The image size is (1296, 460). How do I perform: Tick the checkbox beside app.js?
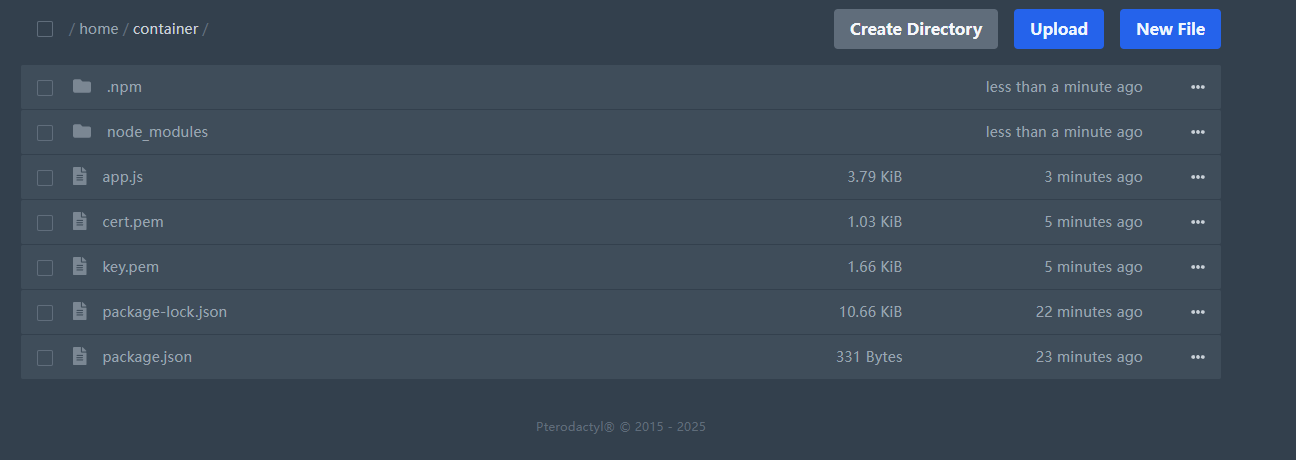tap(45, 178)
